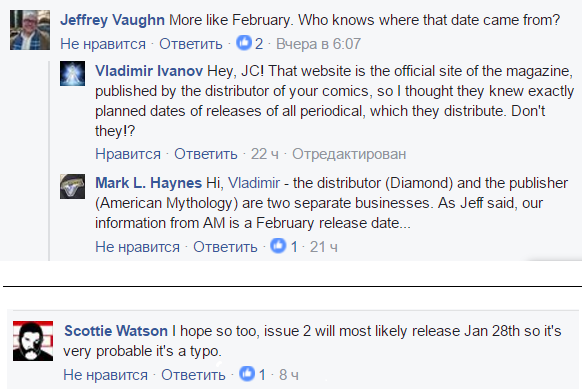Viewport: 582px width, 390px height.
Task: View likes icon on Jeffrey Vaughn's comment
Action: (244, 43)
